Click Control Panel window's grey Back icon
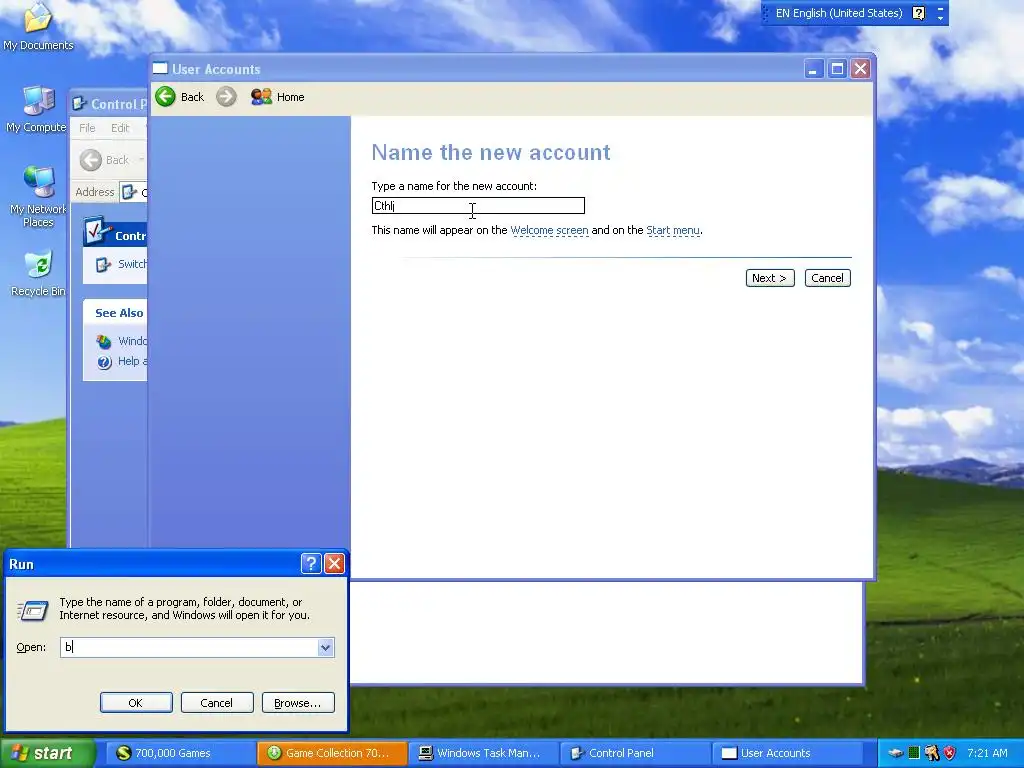 [91, 160]
